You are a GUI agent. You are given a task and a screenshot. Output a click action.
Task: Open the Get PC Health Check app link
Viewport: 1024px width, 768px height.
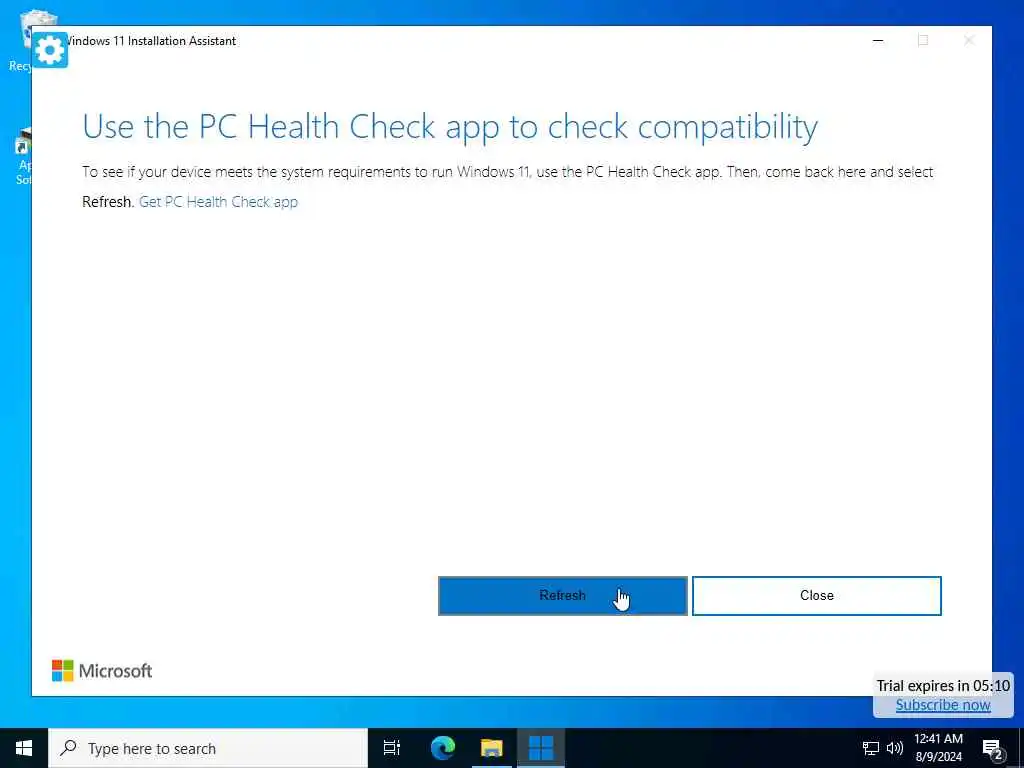pos(218,202)
